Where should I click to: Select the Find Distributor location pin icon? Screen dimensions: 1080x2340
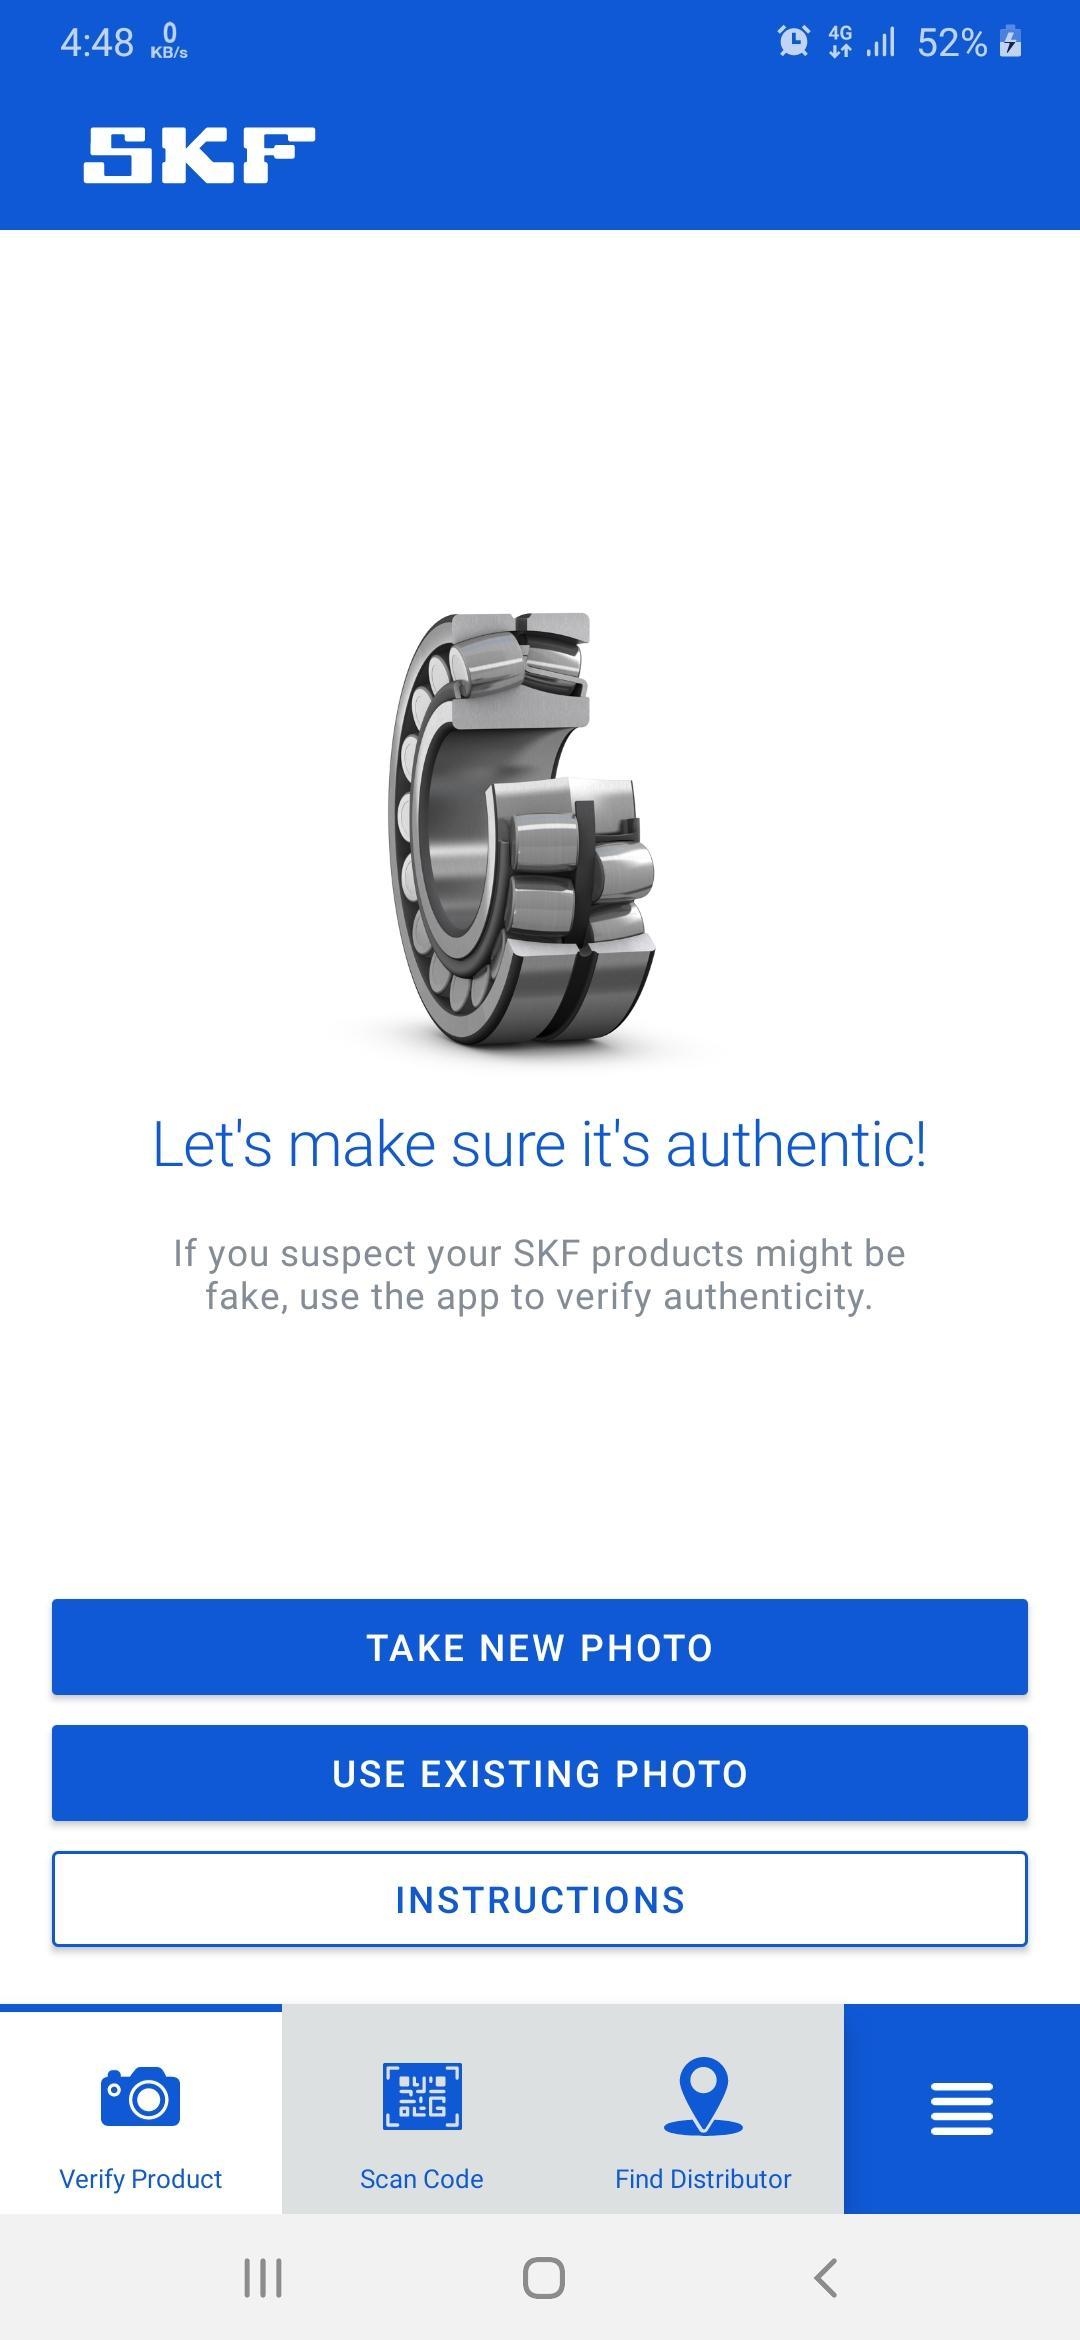[703, 2096]
